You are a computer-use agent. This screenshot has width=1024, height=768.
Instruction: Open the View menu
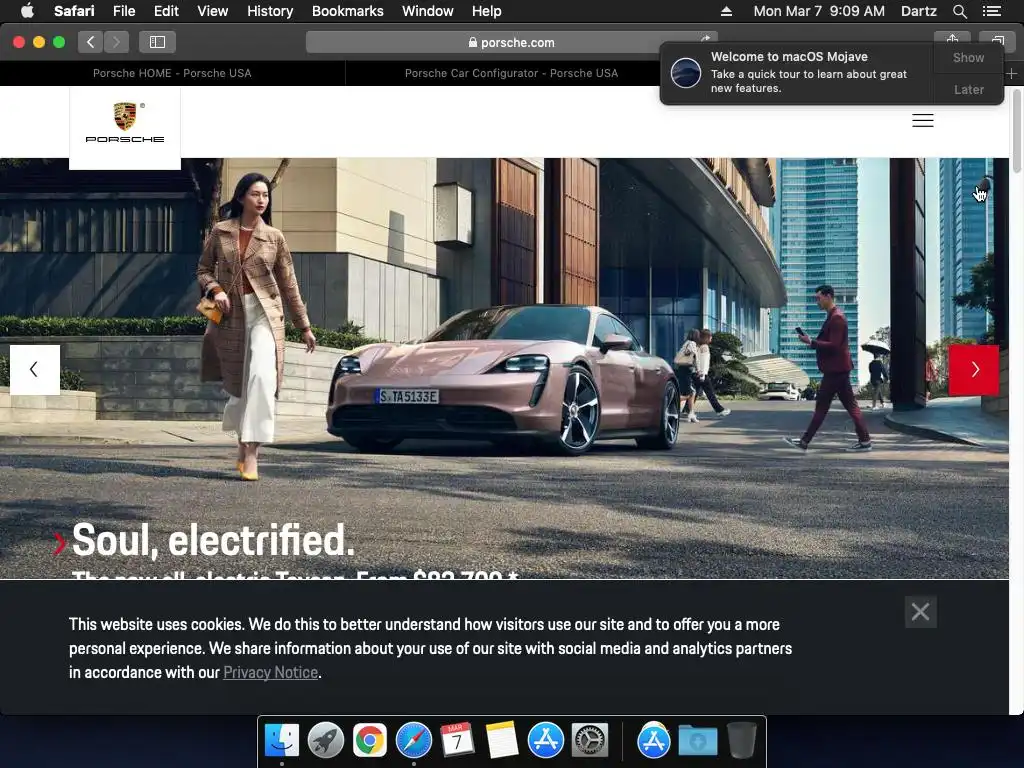(x=212, y=11)
